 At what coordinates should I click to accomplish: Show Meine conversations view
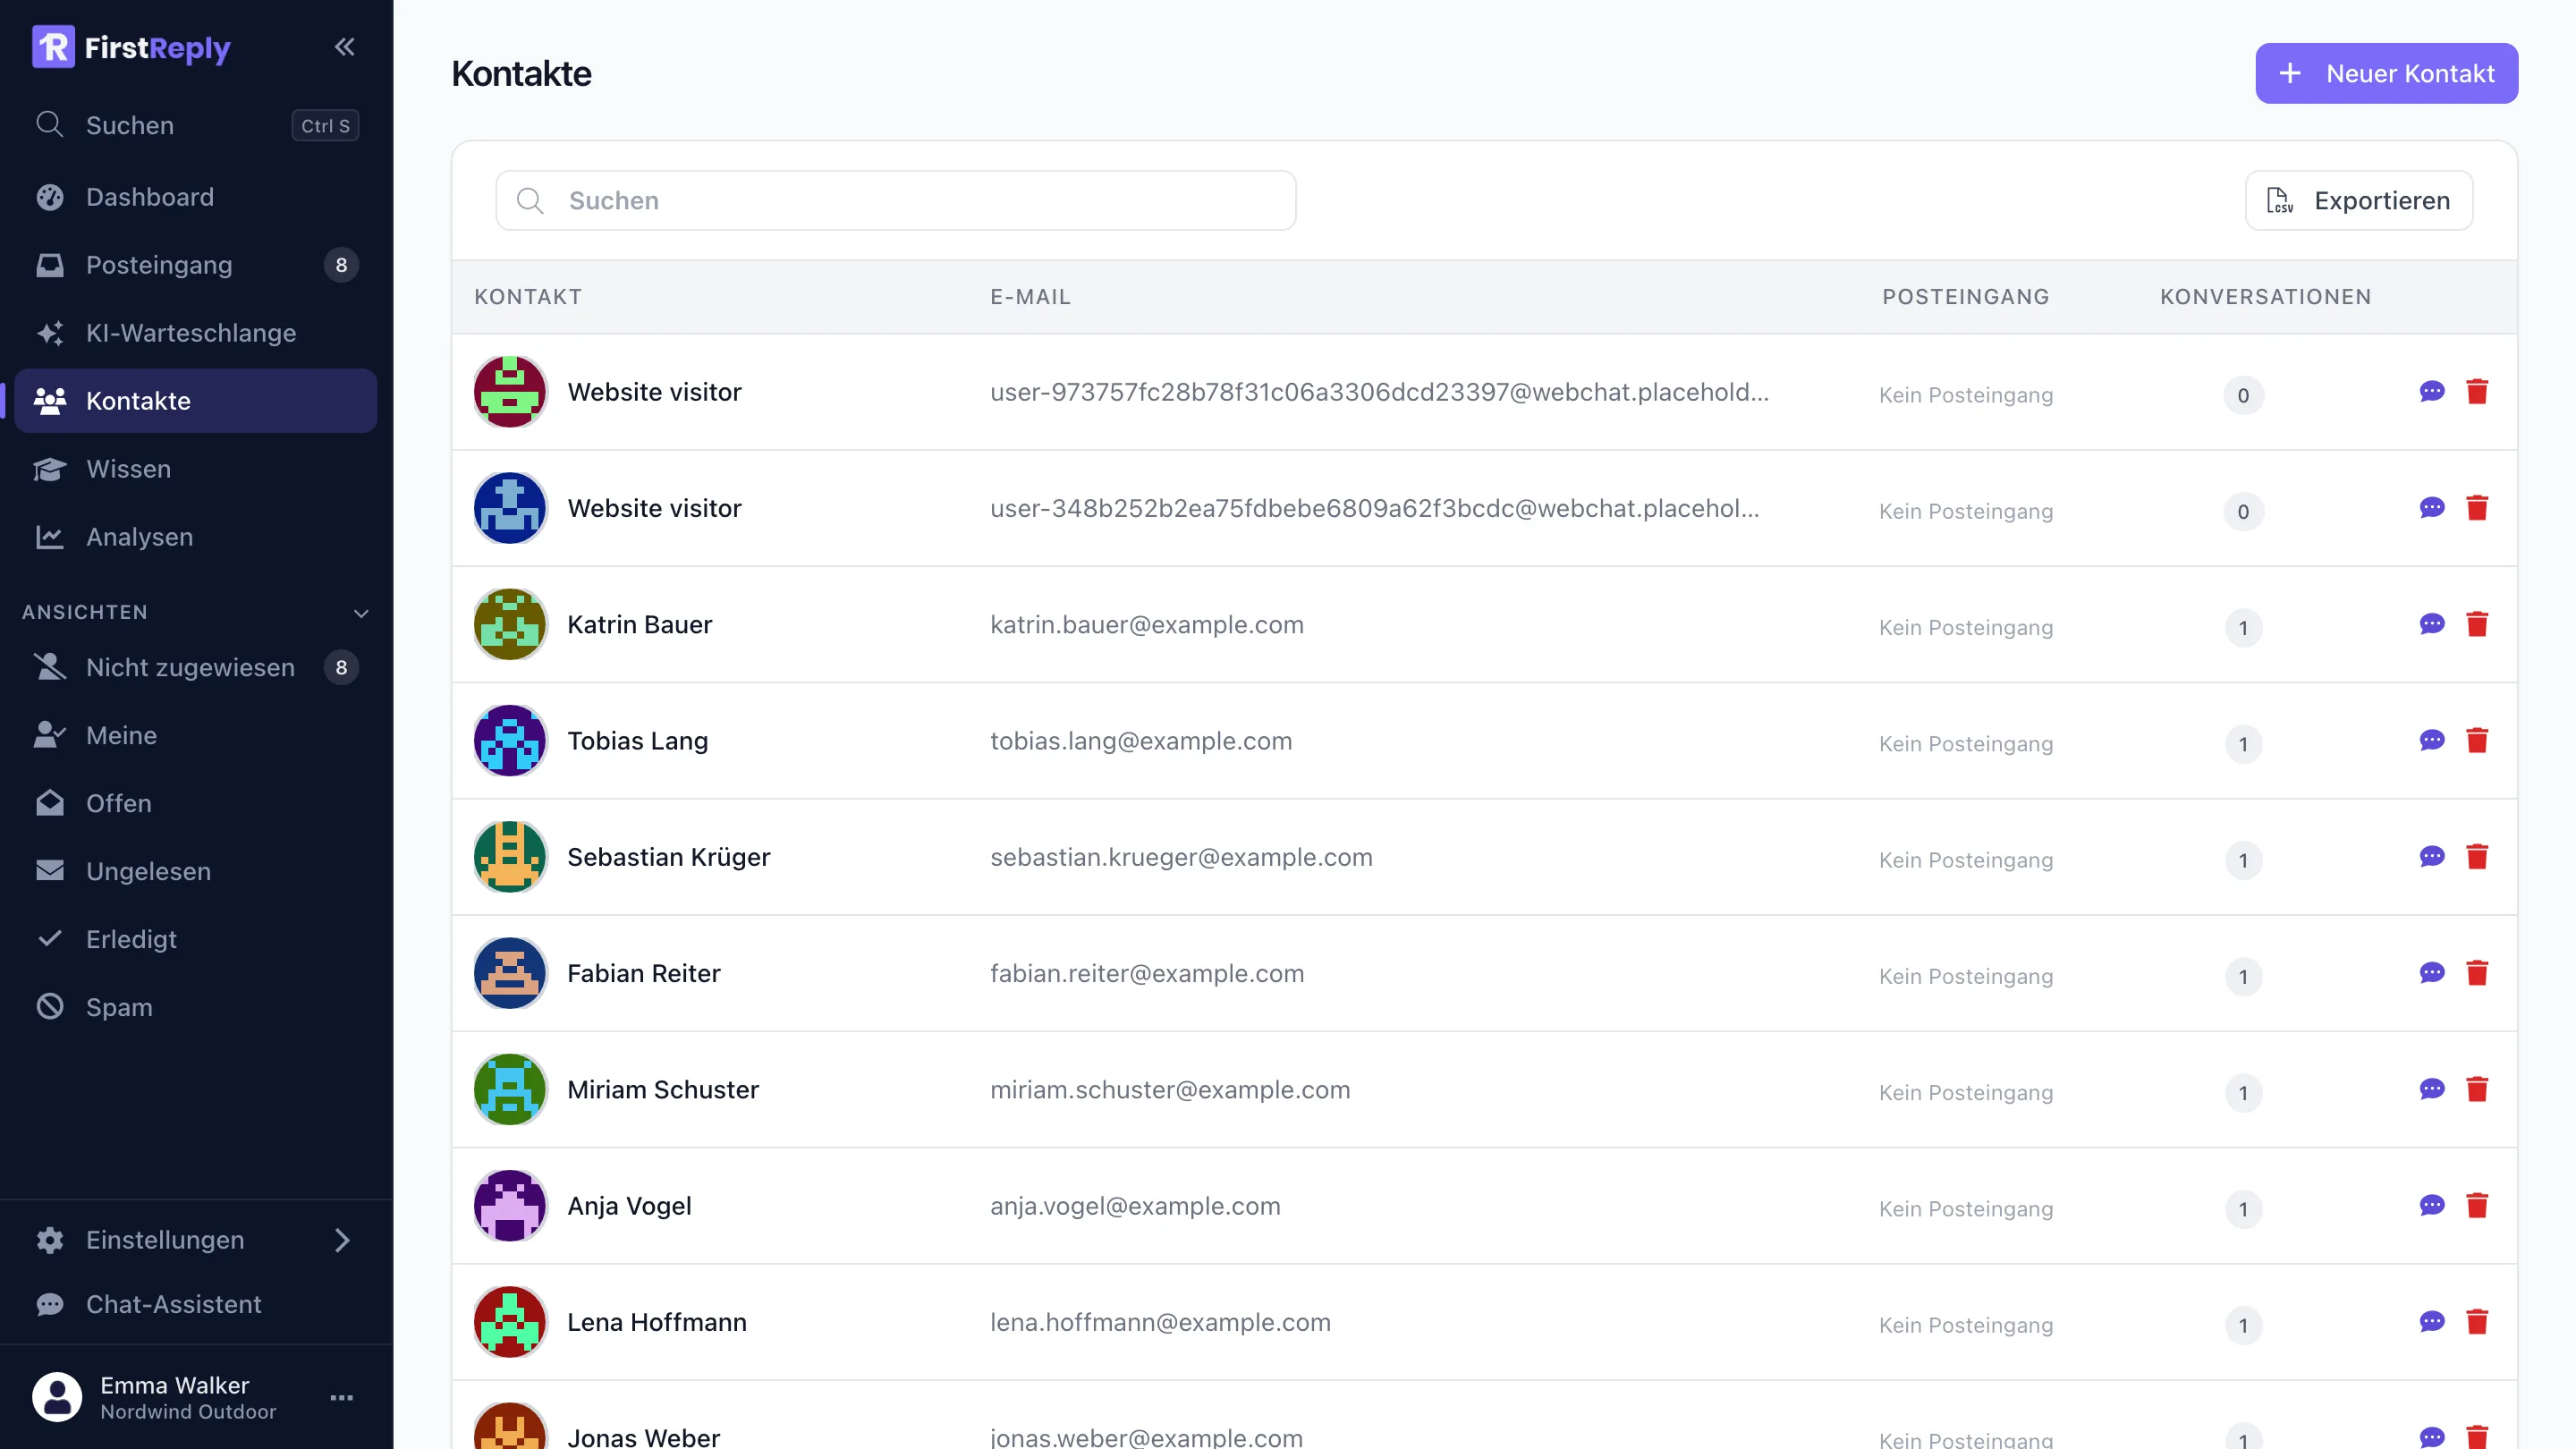coord(196,735)
